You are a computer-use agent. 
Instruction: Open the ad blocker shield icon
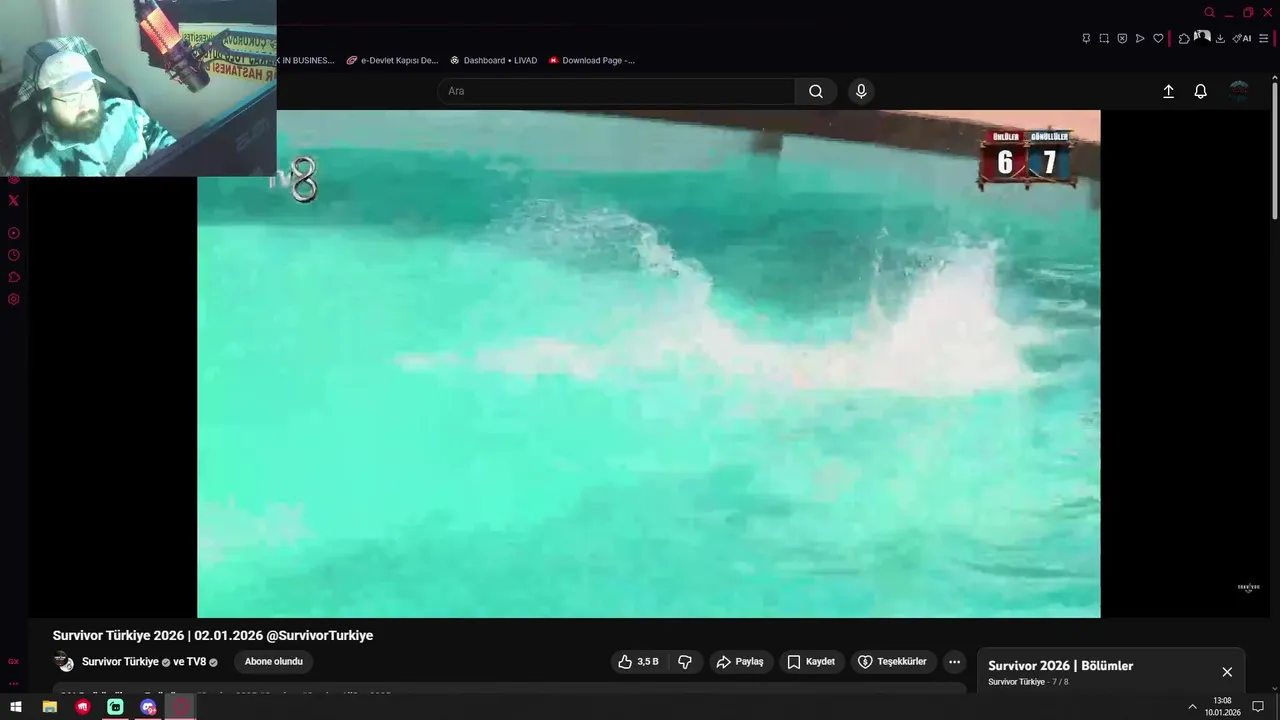[1122, 38]
